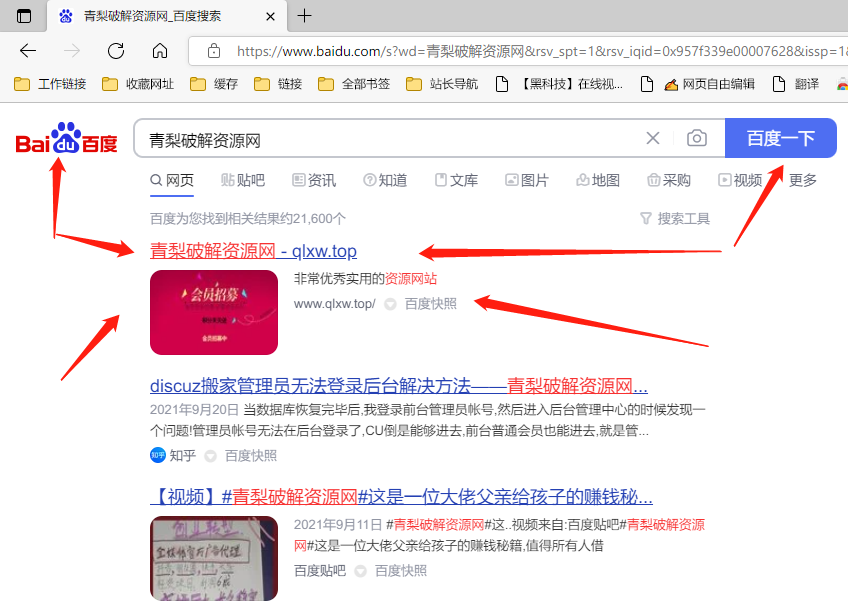This screenshot has width=848, height=613.
Task: Switch to the 知道 tab
Action: click(x=385, y=180)
